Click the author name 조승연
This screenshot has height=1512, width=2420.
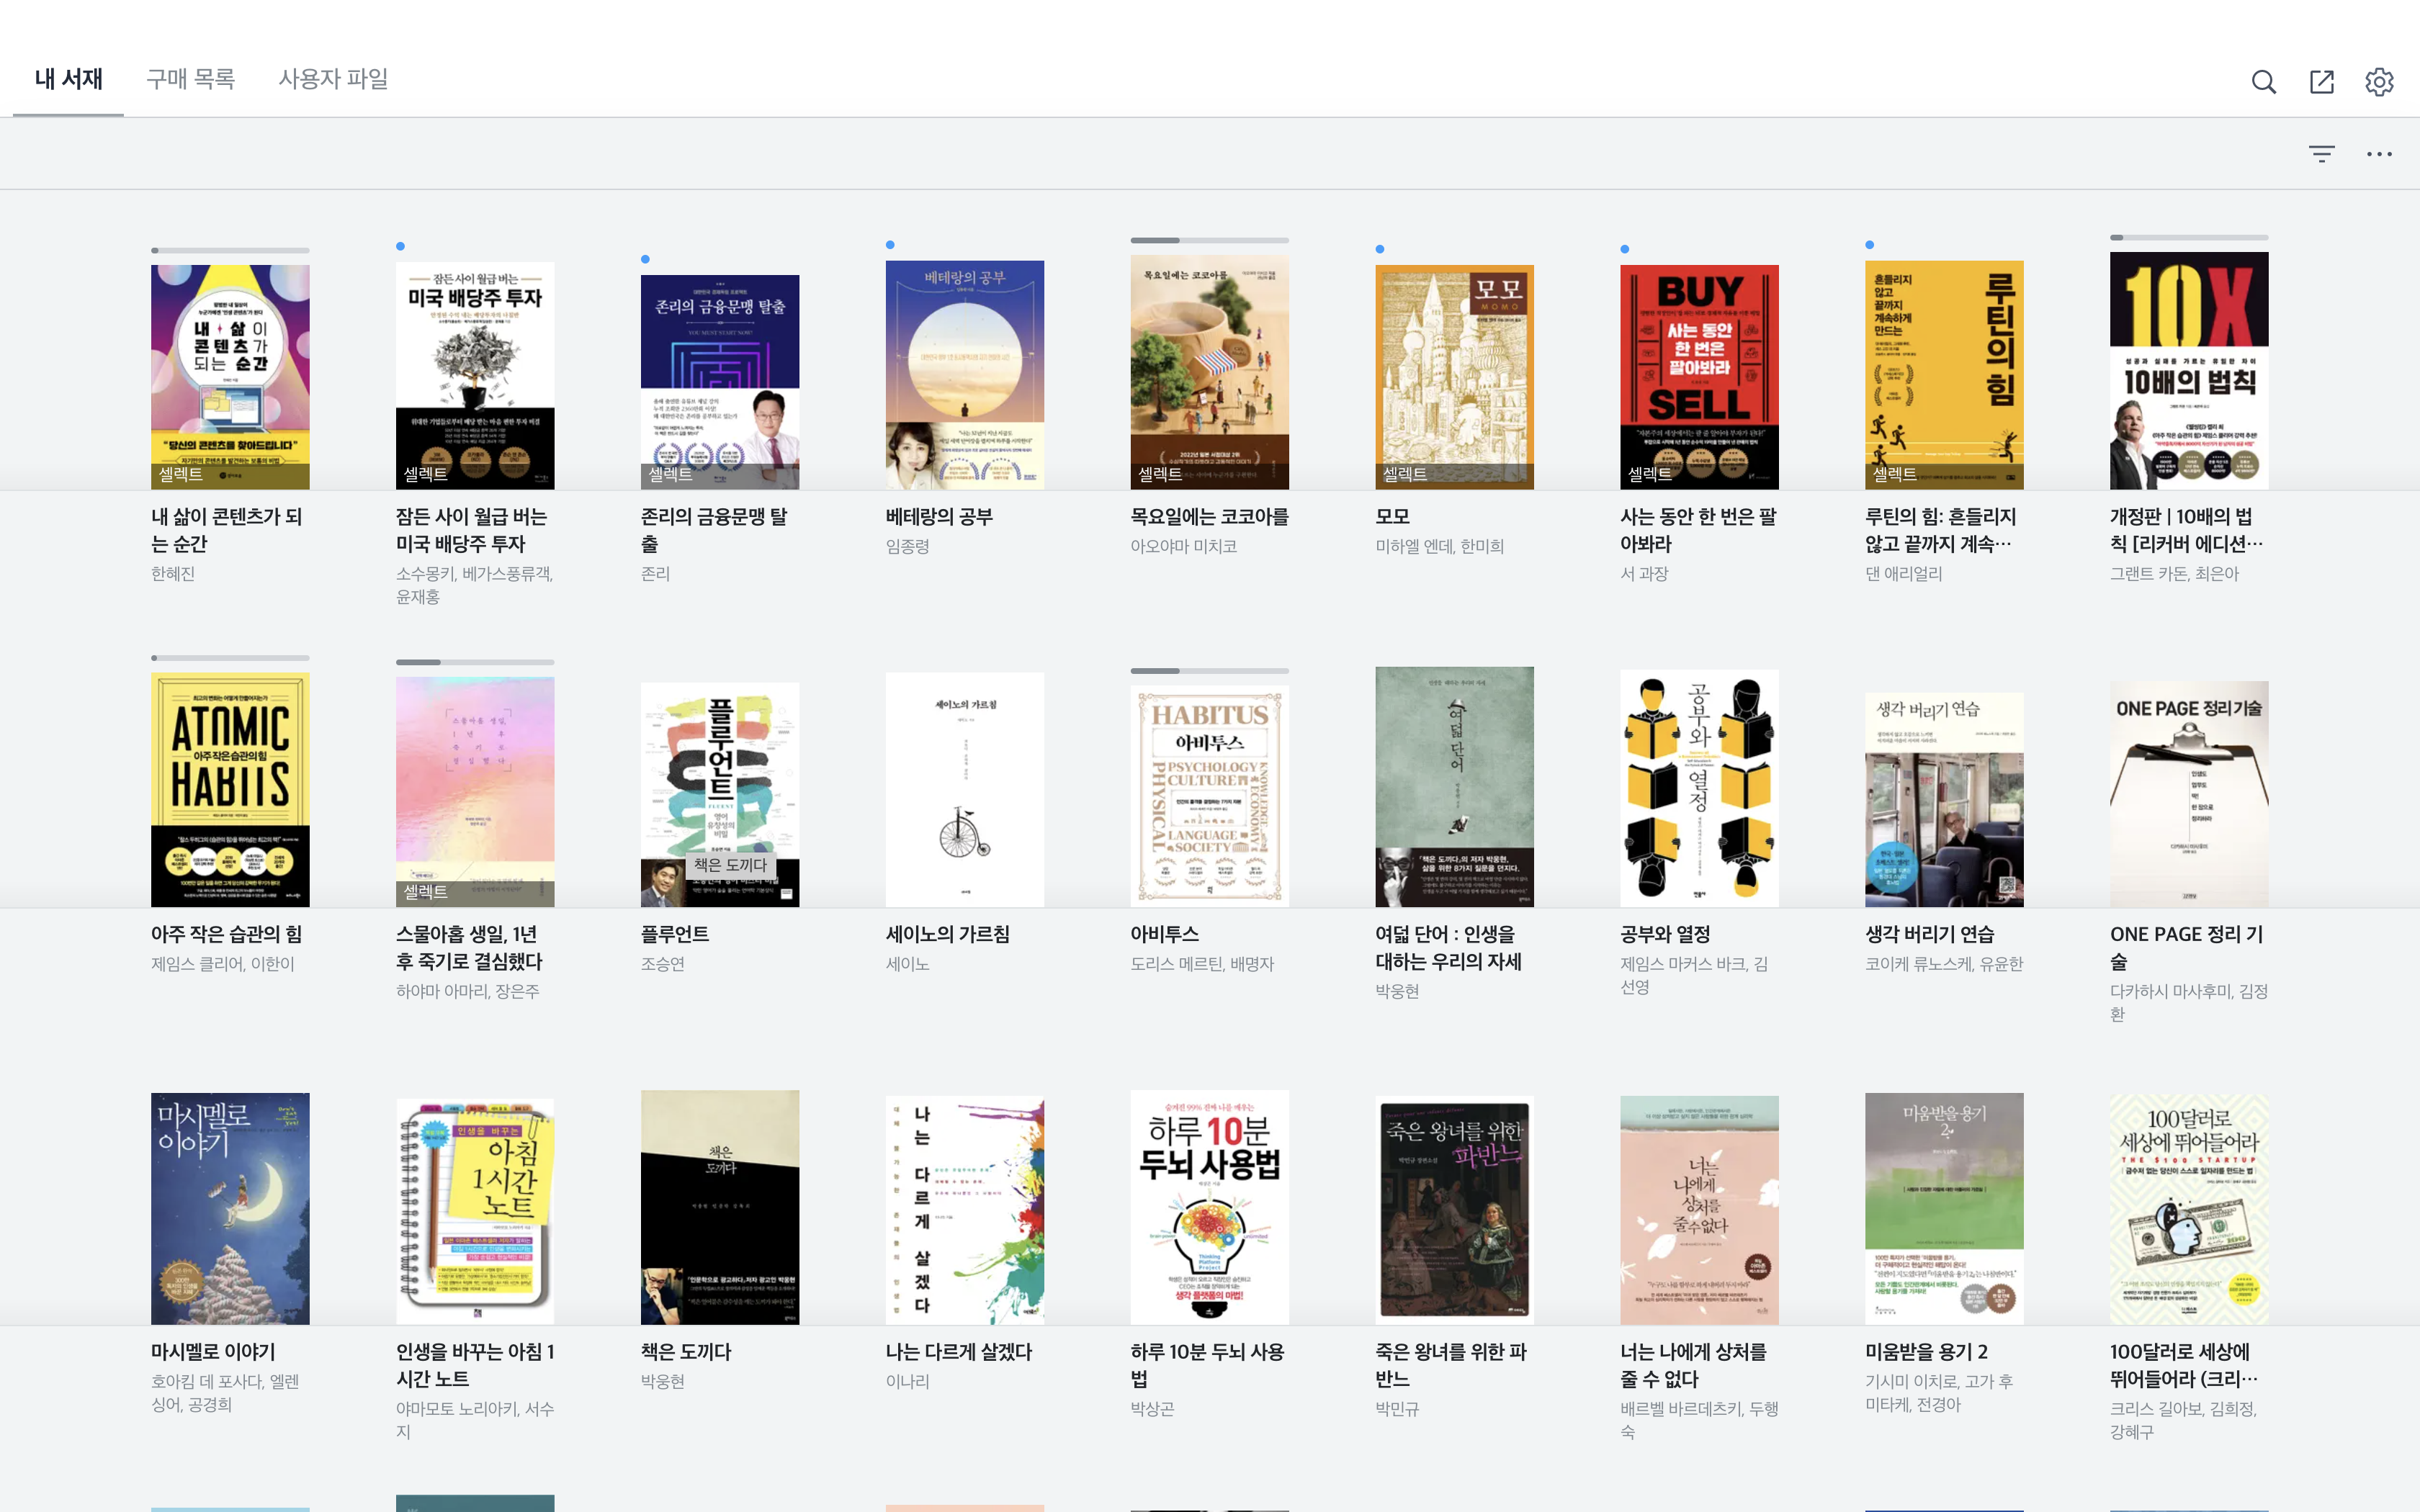[x=662, y=963]
